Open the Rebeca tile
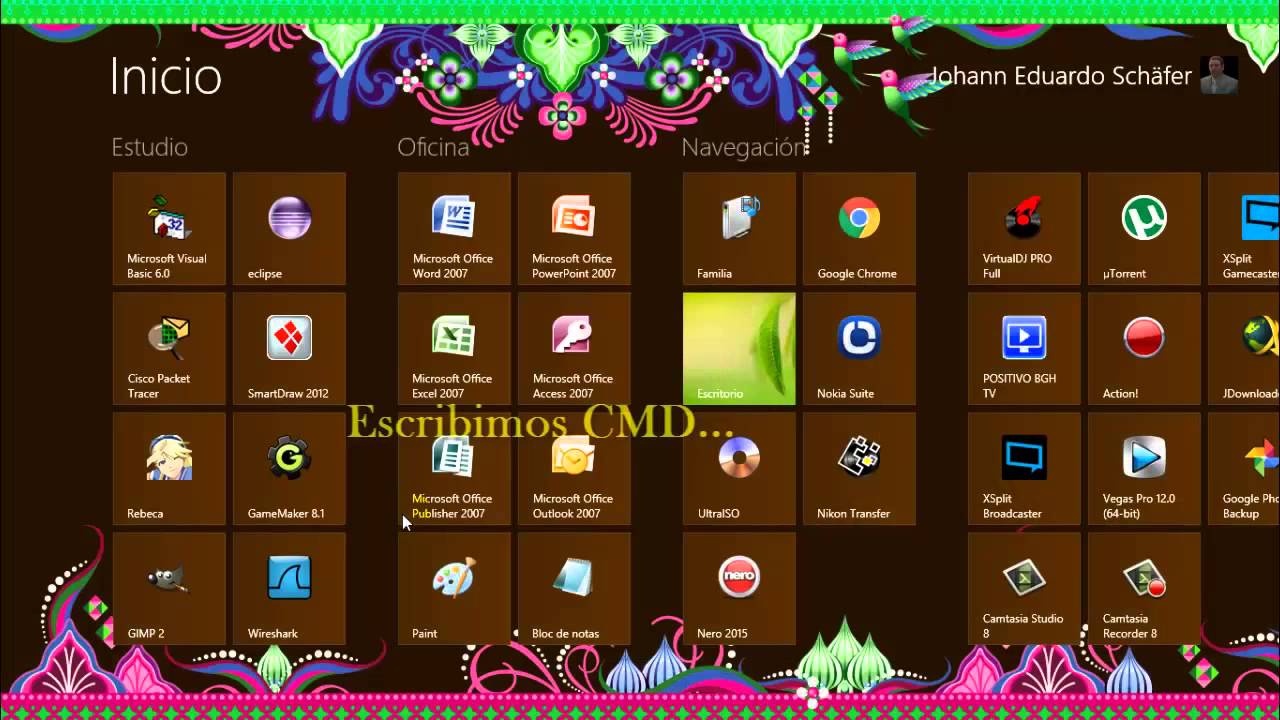 (169, 469)
